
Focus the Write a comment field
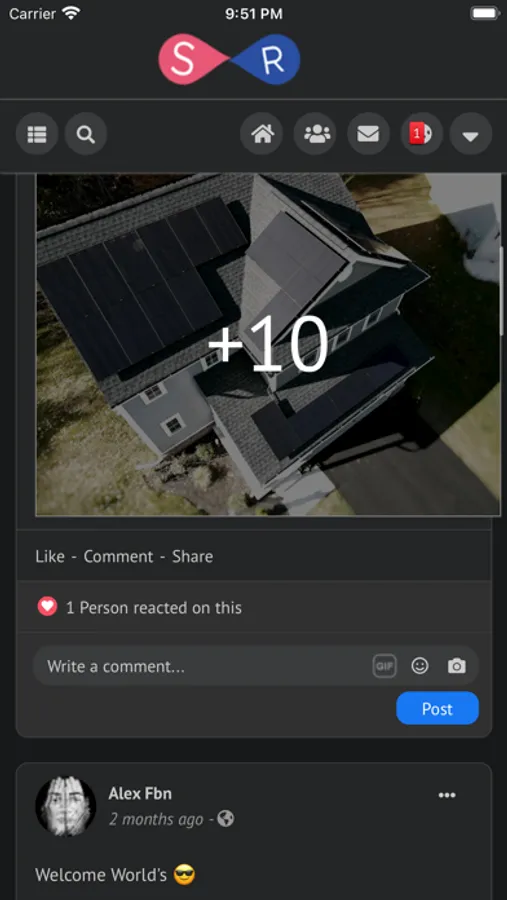201,666
